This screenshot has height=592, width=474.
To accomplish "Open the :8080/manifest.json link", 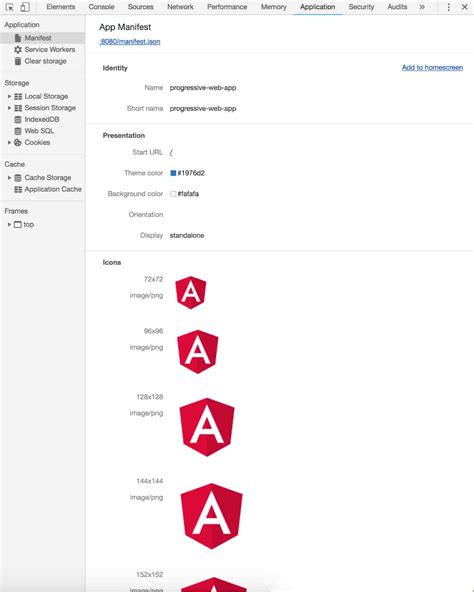I will click(x=130, y=42).
